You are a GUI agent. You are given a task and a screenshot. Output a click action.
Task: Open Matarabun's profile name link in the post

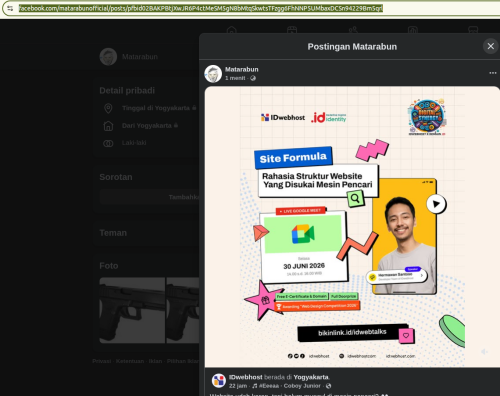pyautogui.click(x=242, y=69)
